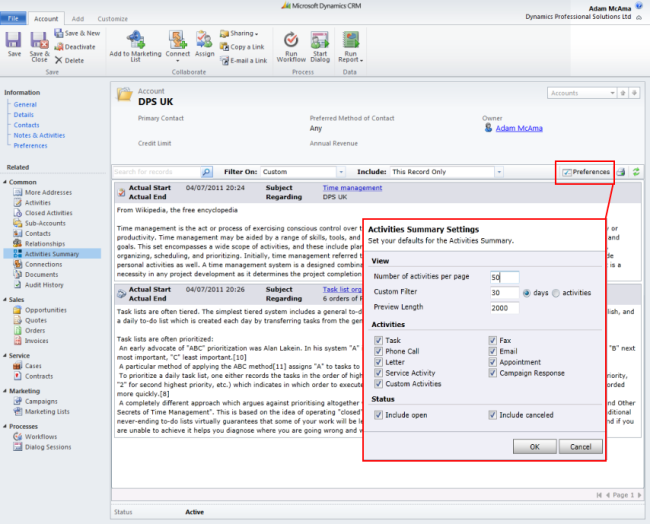Click E-mail a Link
Viewport: 650px width, 524px height.
243,61
